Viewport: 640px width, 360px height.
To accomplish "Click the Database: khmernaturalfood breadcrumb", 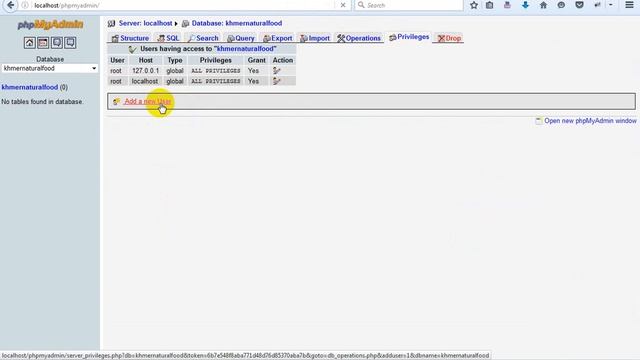I will pyautogui.click(x=237, y=23).
